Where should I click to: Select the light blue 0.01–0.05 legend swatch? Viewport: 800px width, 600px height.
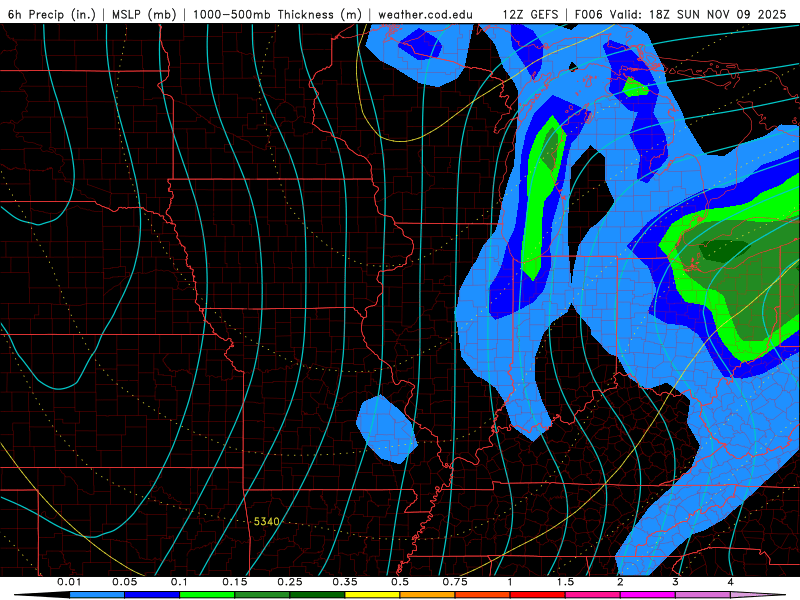pos(97,595)
